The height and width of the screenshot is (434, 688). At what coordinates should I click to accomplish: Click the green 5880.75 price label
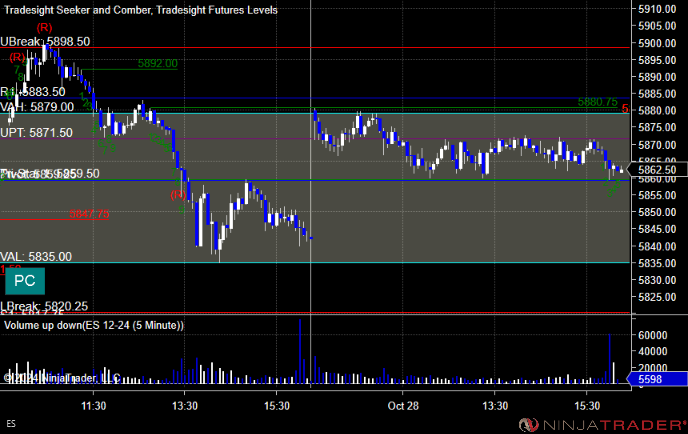[x=598, y=102]
